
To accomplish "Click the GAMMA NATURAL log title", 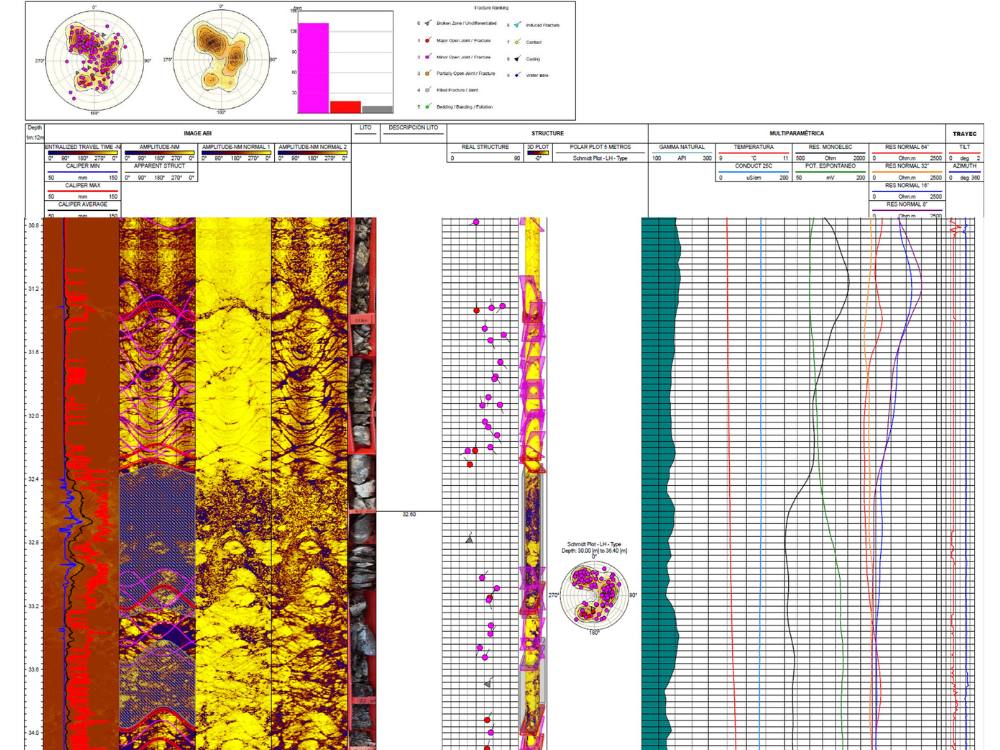I will click(682, 147).
